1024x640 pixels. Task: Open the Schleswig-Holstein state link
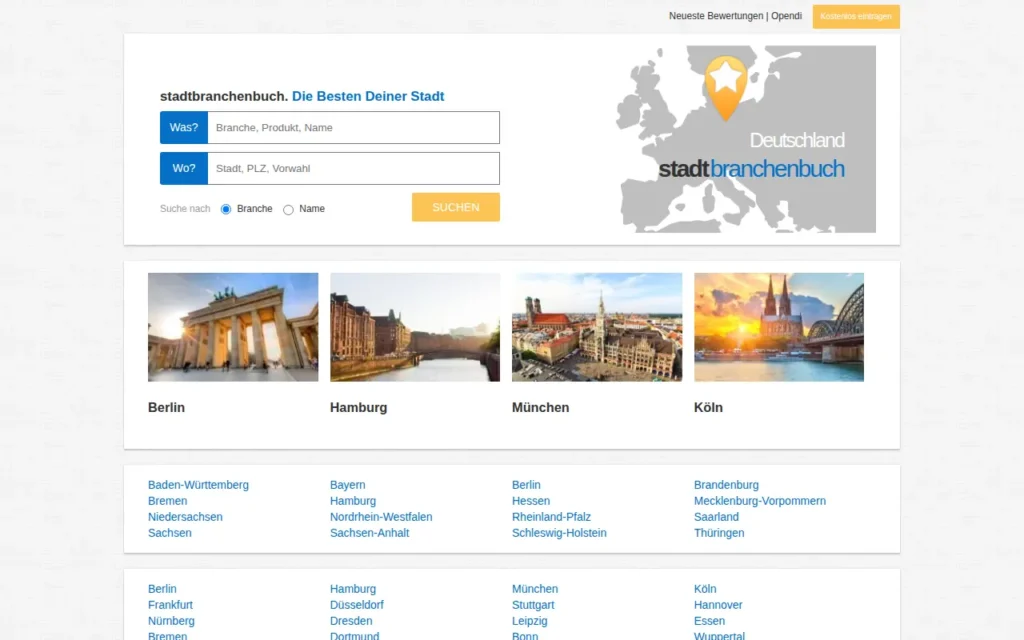[x=559, y=533]
